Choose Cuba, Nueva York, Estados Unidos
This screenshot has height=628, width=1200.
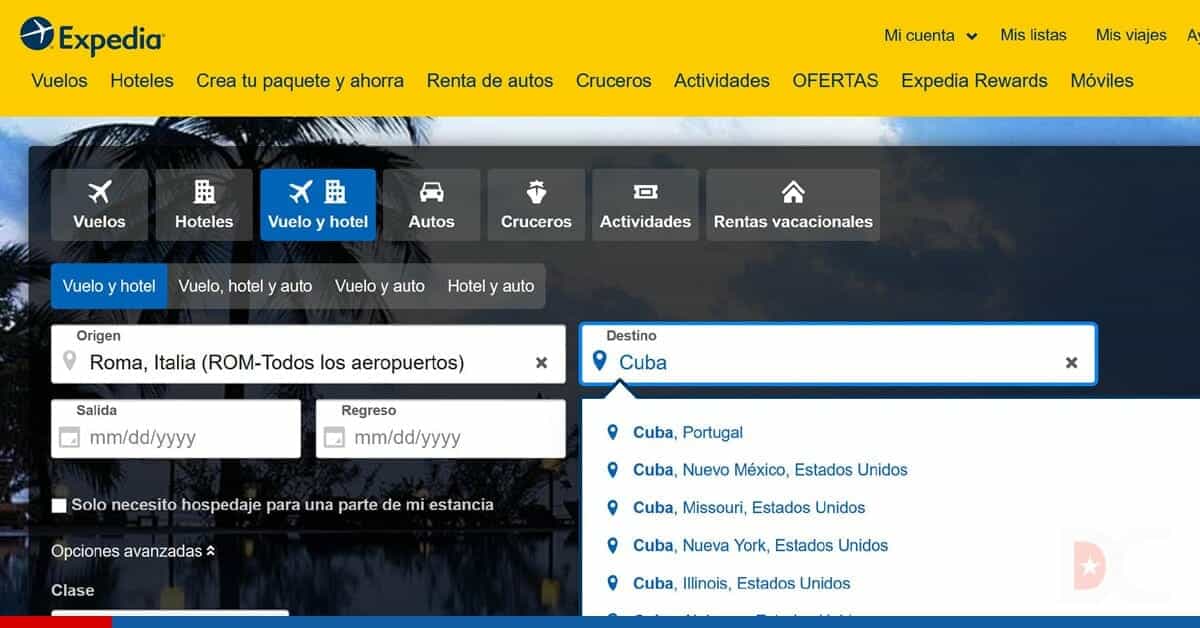pyautogui.click(x=760, y=546)
